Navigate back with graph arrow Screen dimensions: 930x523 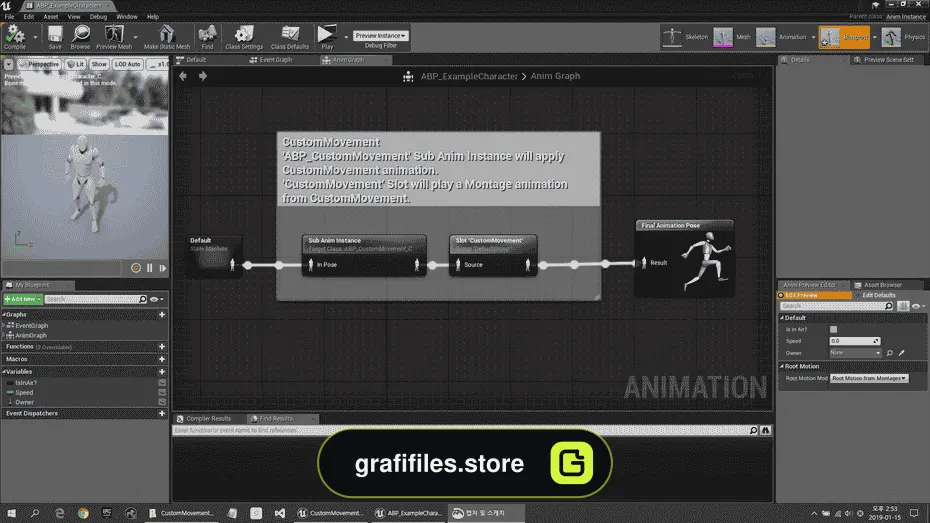(x=183, y=76)
